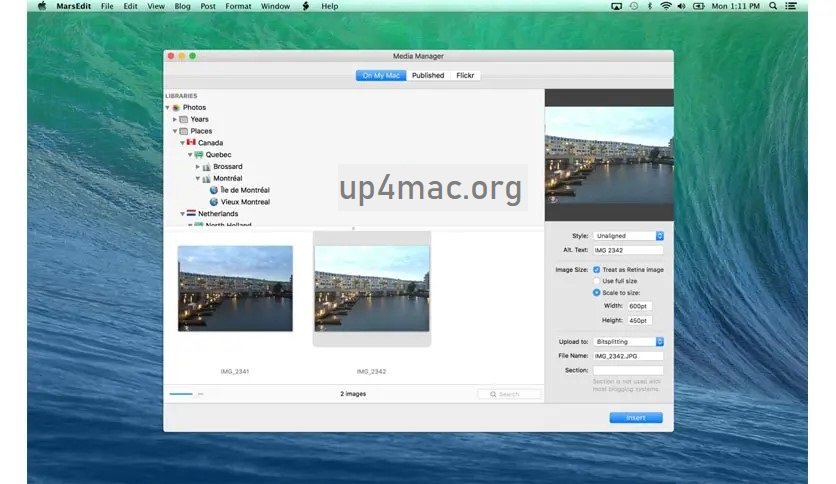Click the Canada flag icon
Screen dimensions: 836x484
point(190,142)
